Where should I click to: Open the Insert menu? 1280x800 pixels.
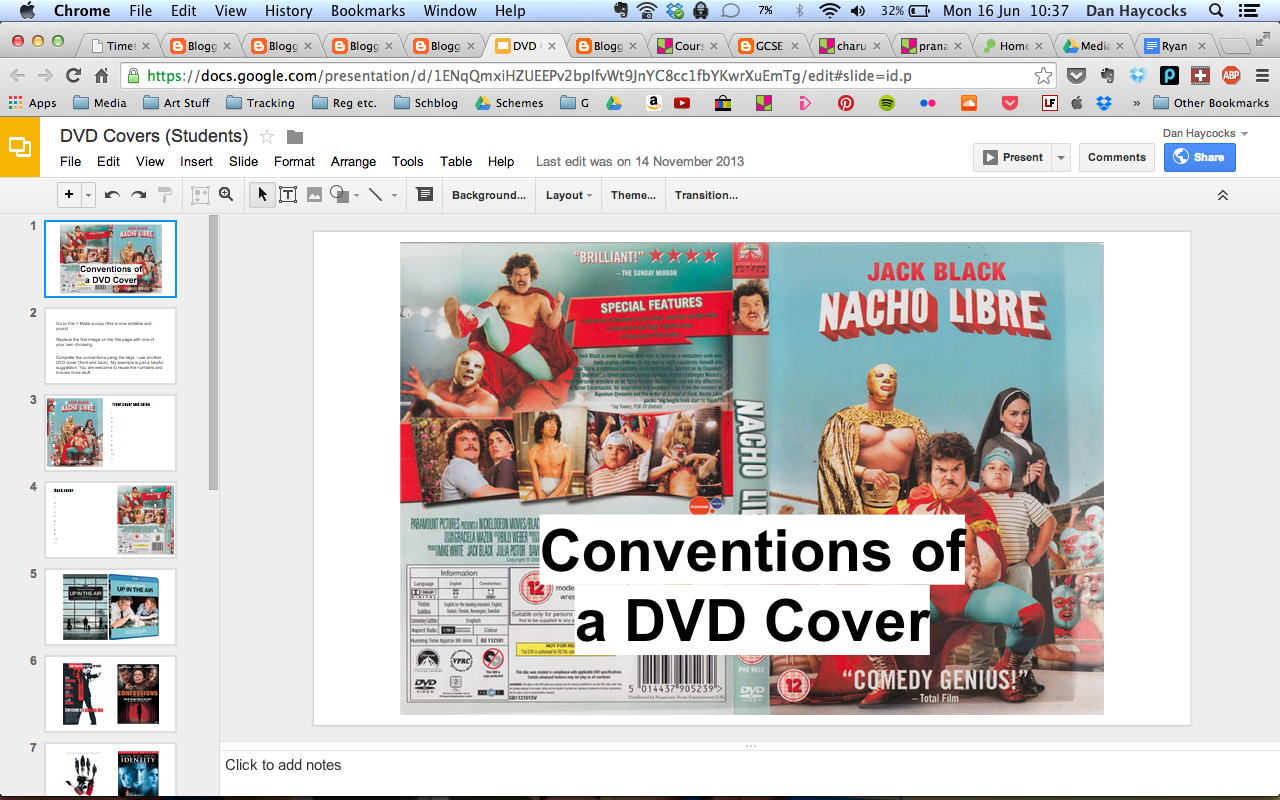[196, 161]
